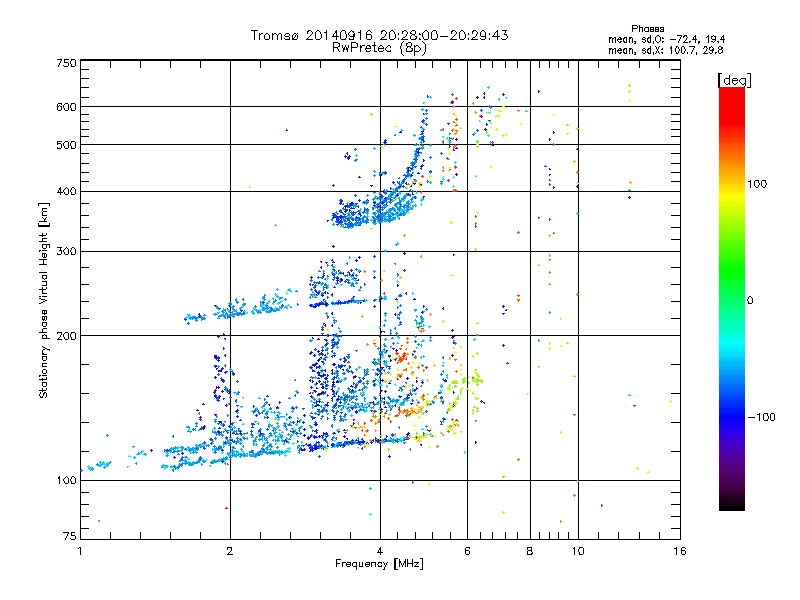Click x-axis tick label 2

[230, 551]
